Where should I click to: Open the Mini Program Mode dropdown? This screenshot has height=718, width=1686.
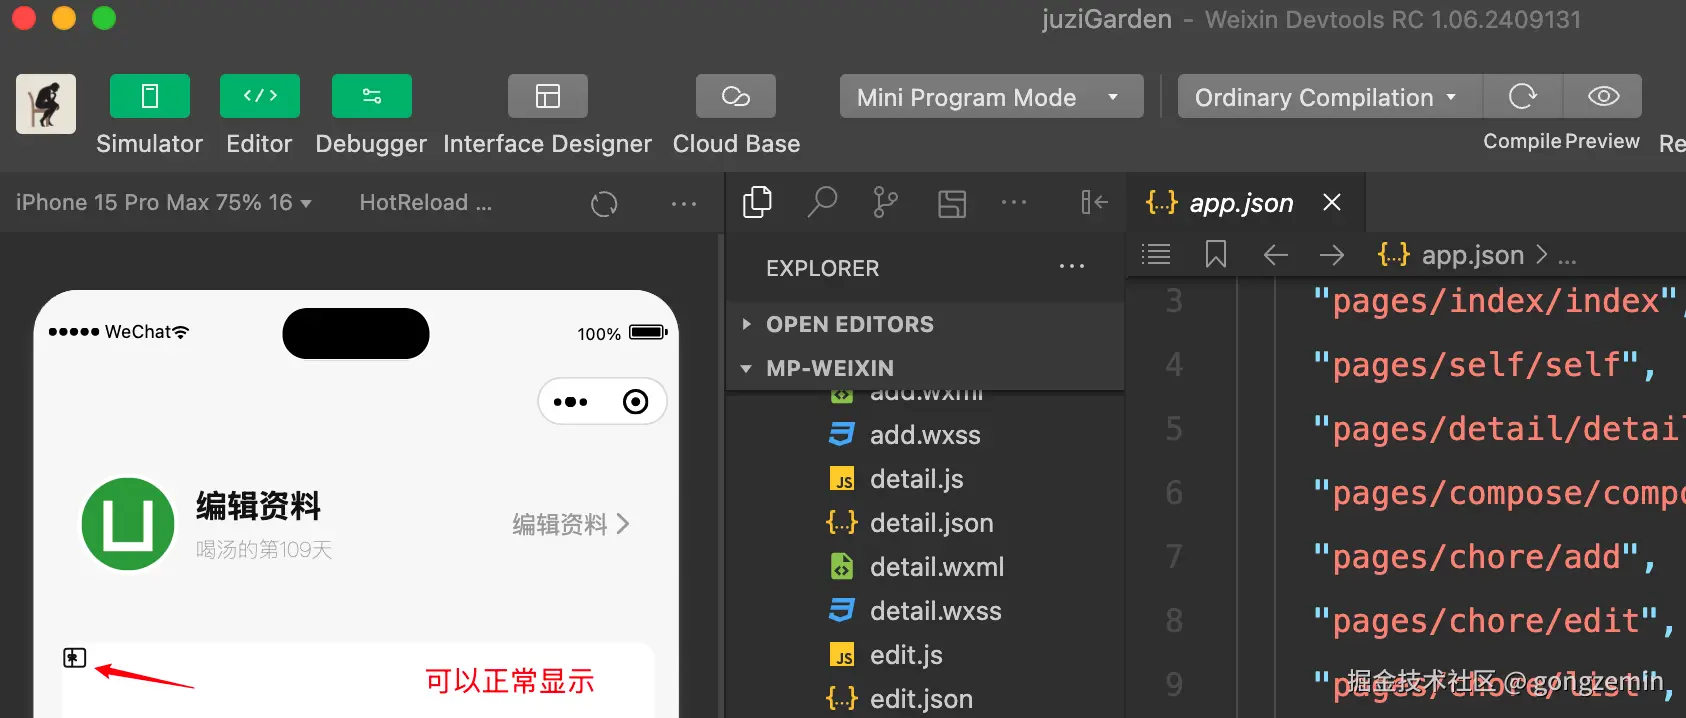point(991,96)
